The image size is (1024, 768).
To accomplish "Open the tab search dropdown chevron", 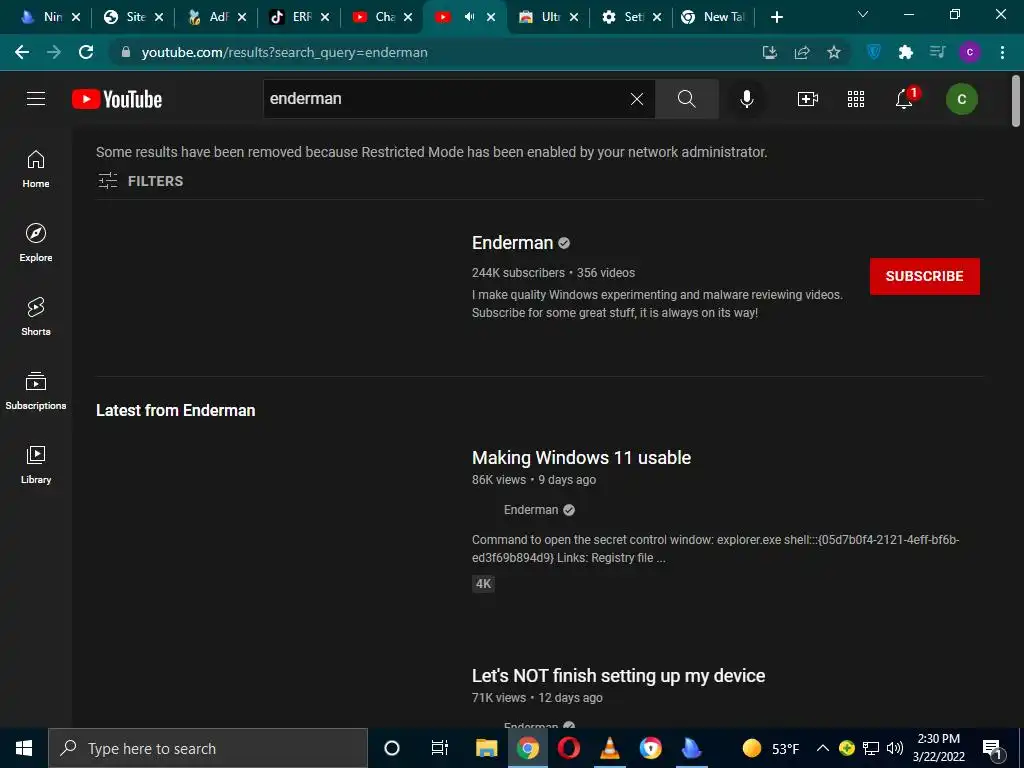I will (x=863, y=14).
